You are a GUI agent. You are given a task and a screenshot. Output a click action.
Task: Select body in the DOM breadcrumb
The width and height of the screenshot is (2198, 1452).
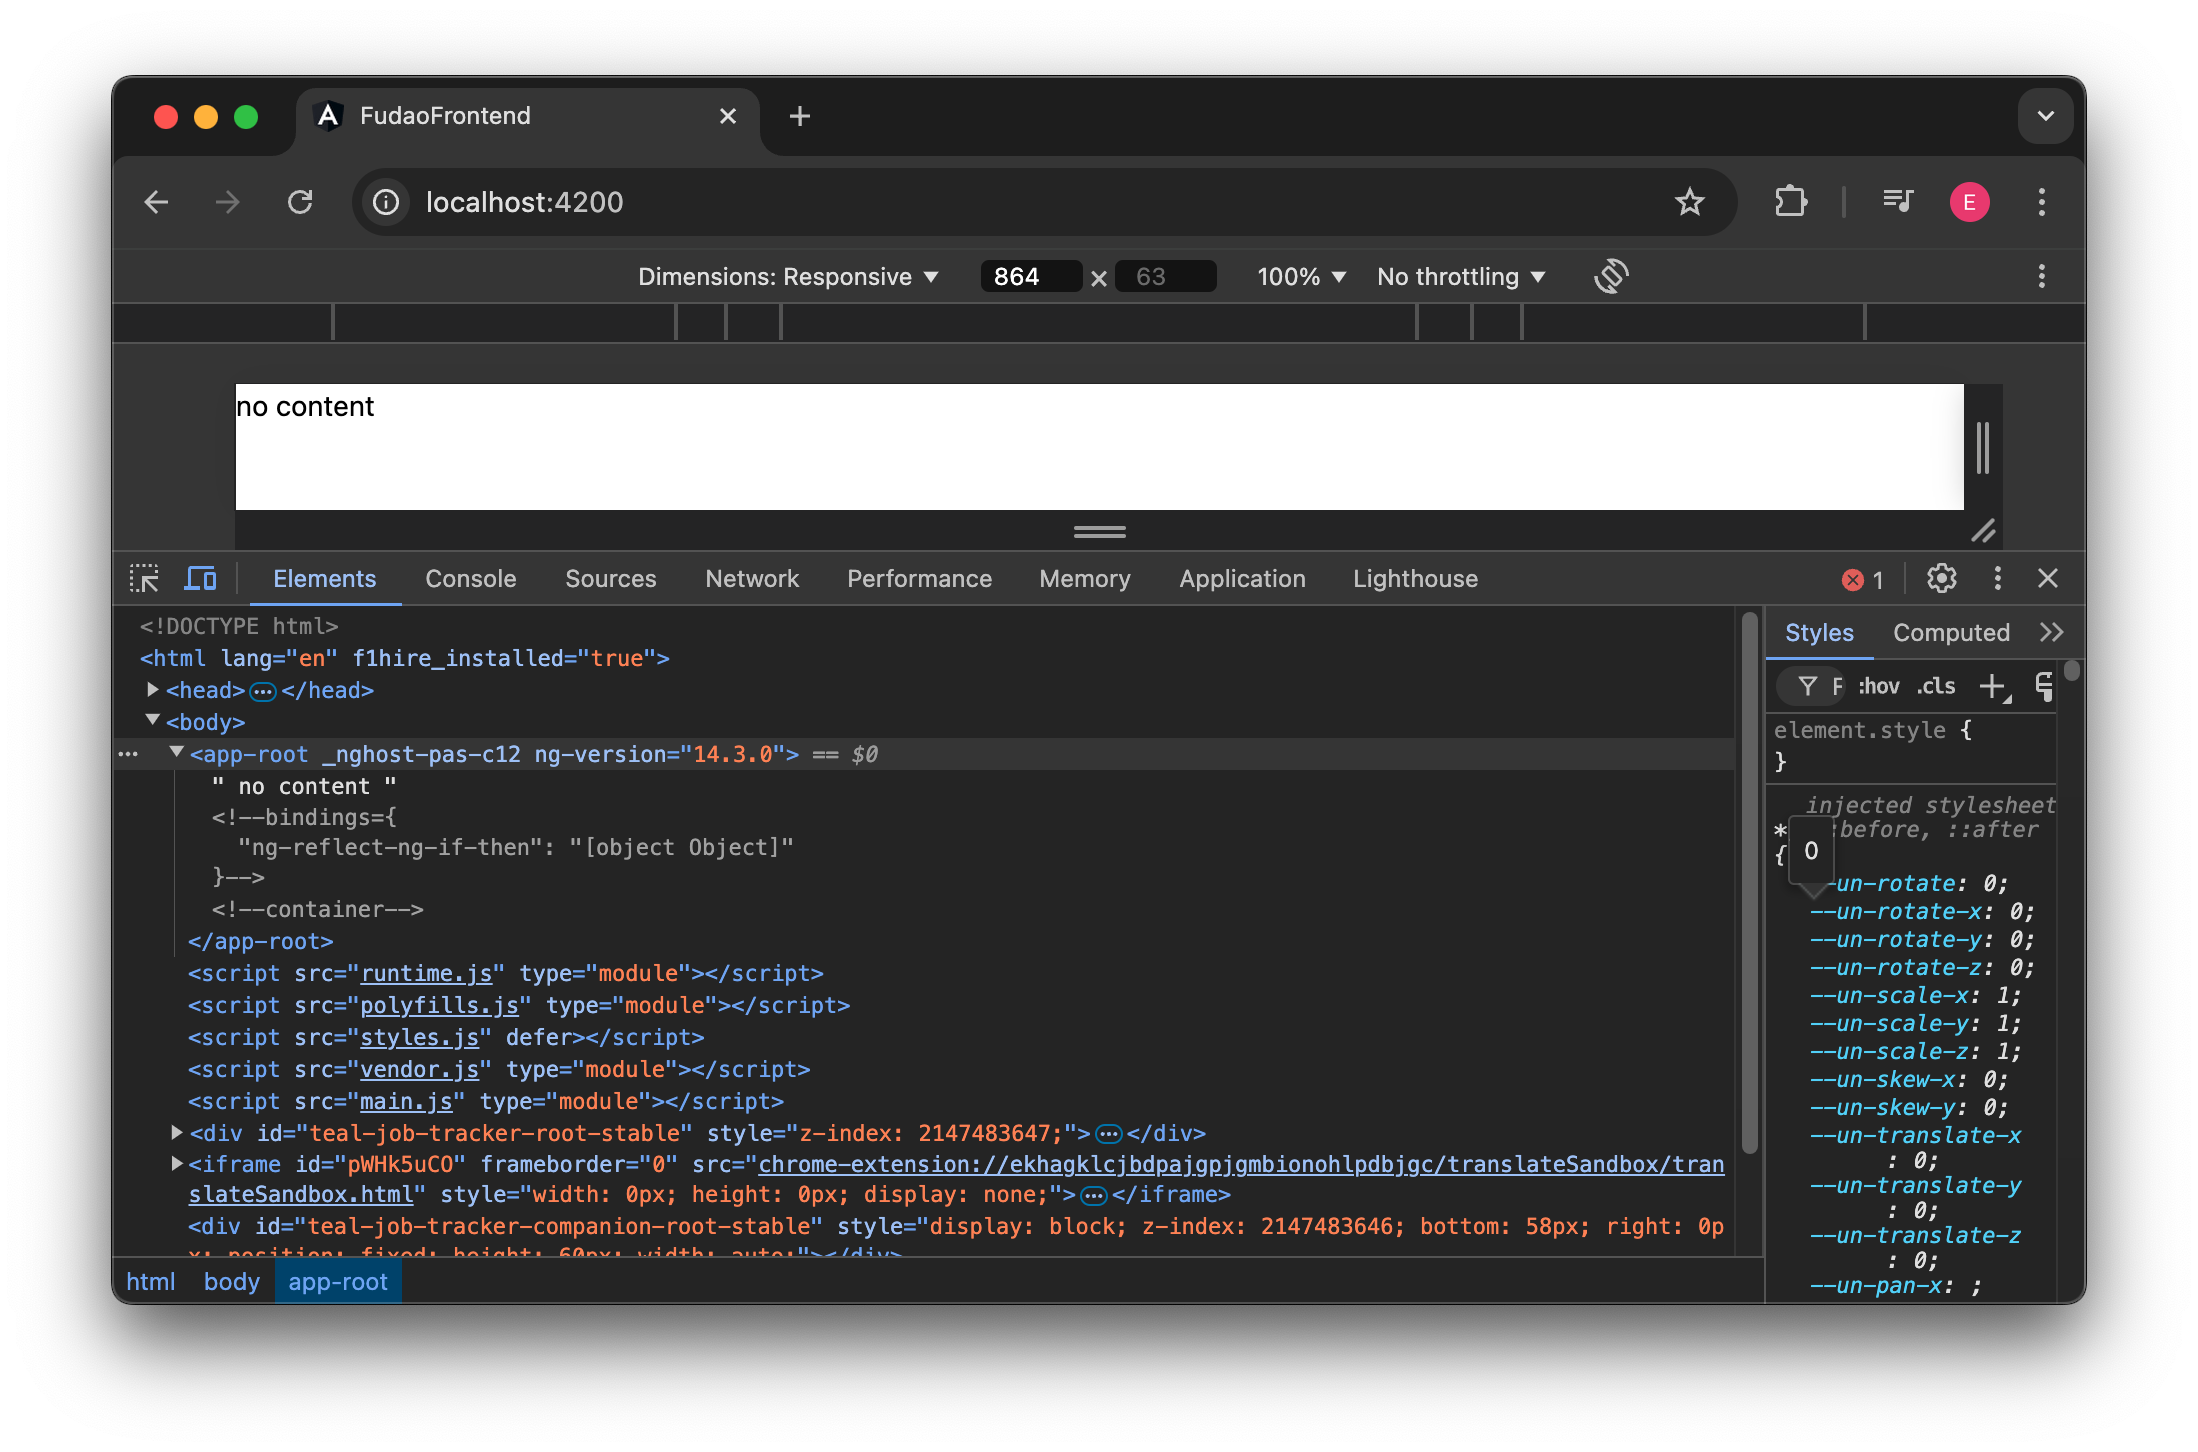(x=230, y=1281)
